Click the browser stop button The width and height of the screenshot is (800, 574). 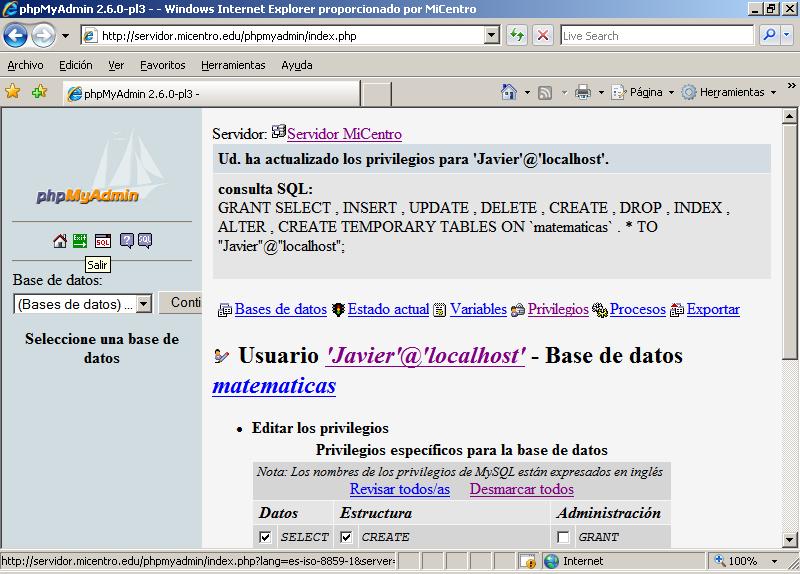click(x=543, y=35)
